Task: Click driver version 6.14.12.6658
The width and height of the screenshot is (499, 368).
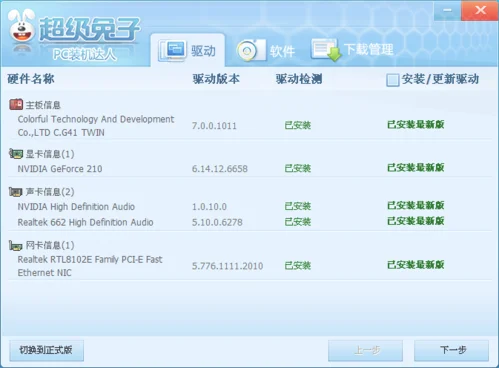Action: [x=220, y=169]
